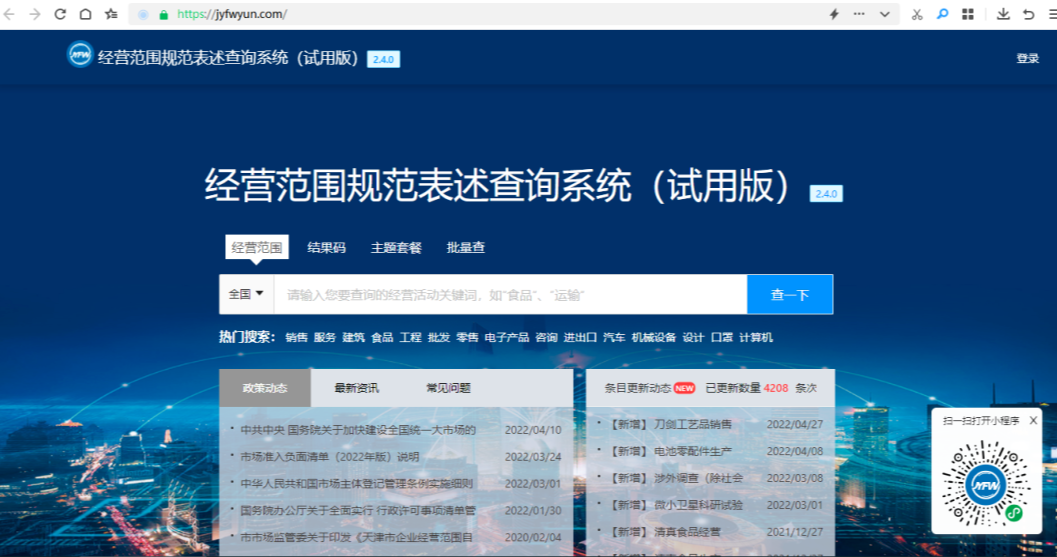This screenshot has height=557, width=1057.
Task: Open the address bar three-dots menu
Action: [859, 14]
